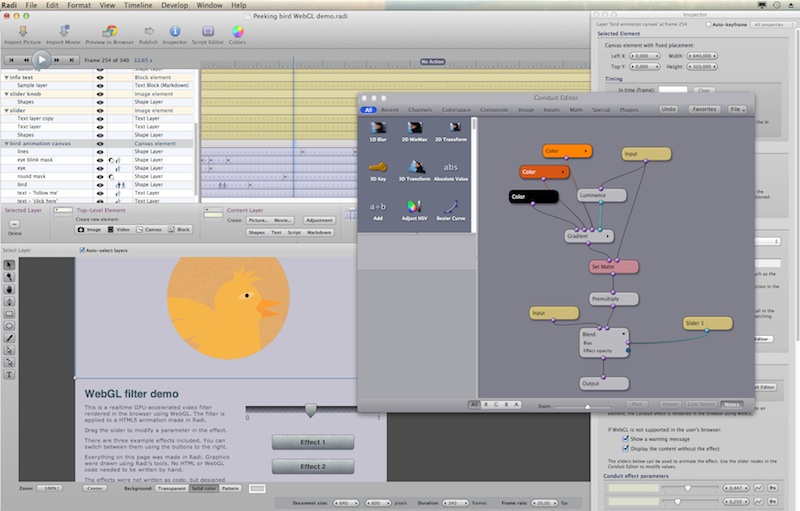This screenshot has width=800, height=511.
Task: Open Preview in Browser from the toolbar
Action: [x=109, y=32]
